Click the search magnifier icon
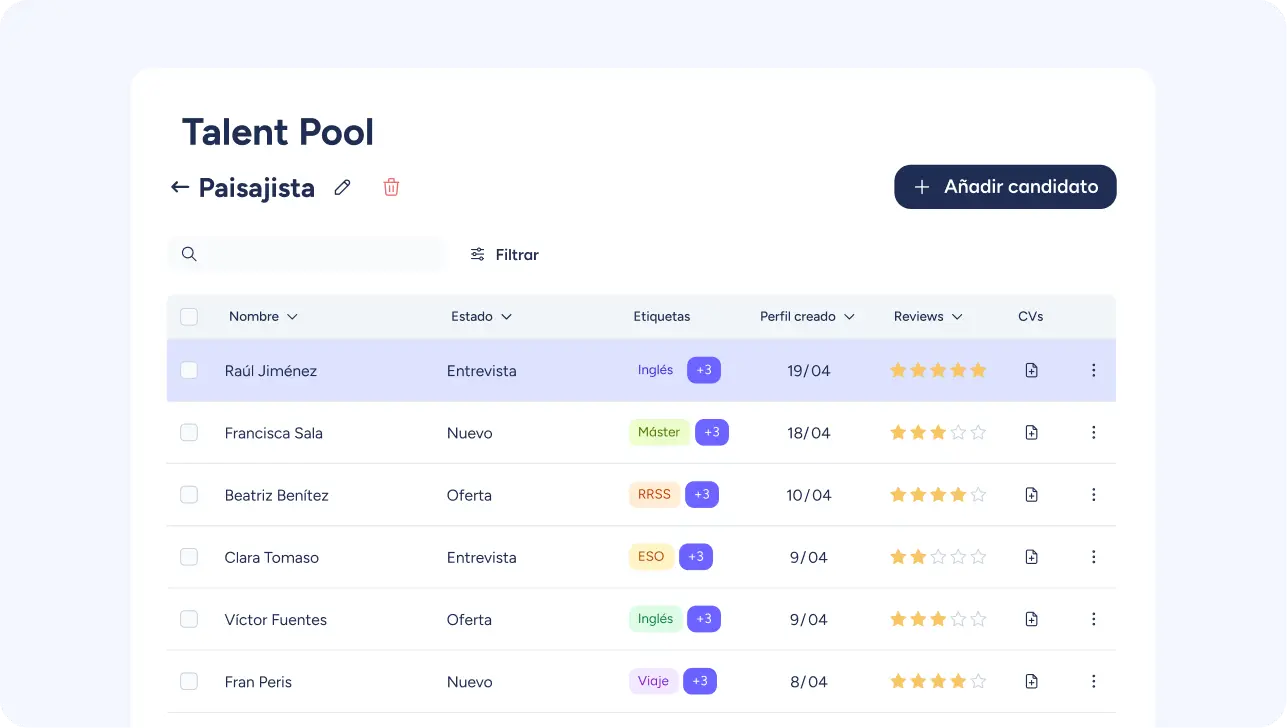Image resolution: width=1287 pixels, height=728 pixels. [x=189, y=254]
